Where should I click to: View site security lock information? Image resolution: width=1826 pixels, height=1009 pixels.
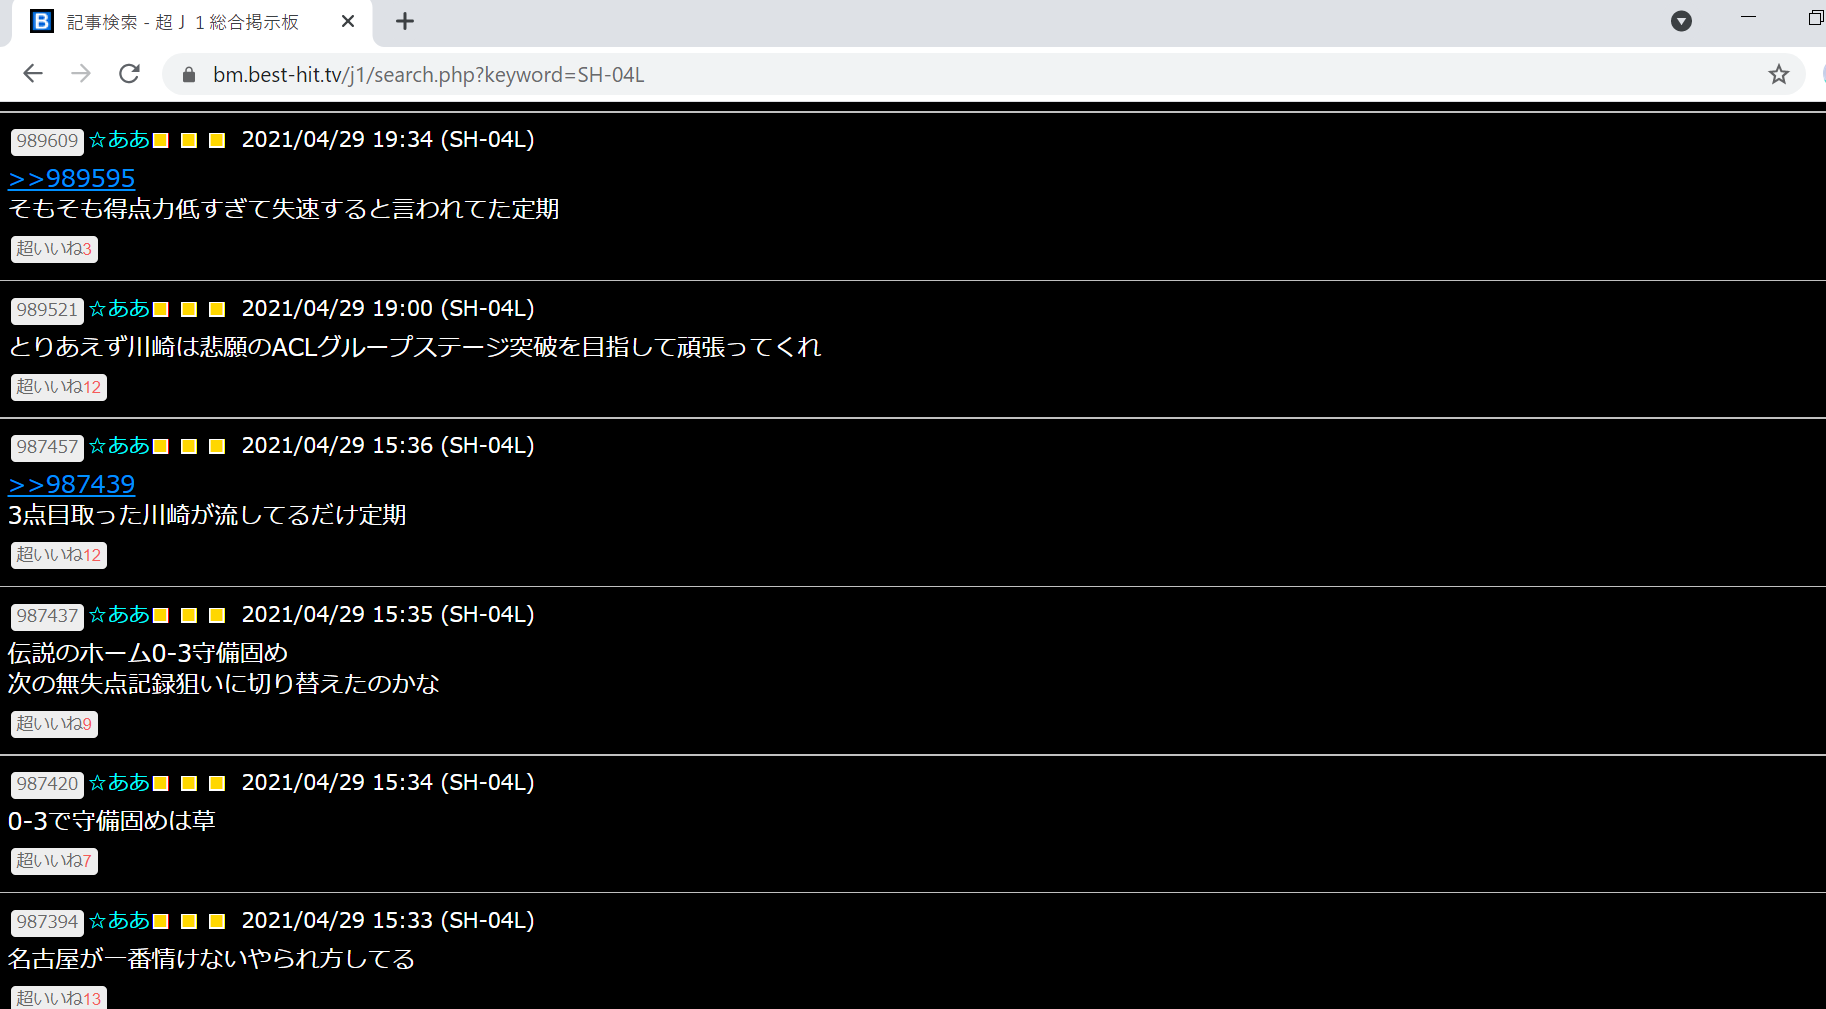pos(189,75)
